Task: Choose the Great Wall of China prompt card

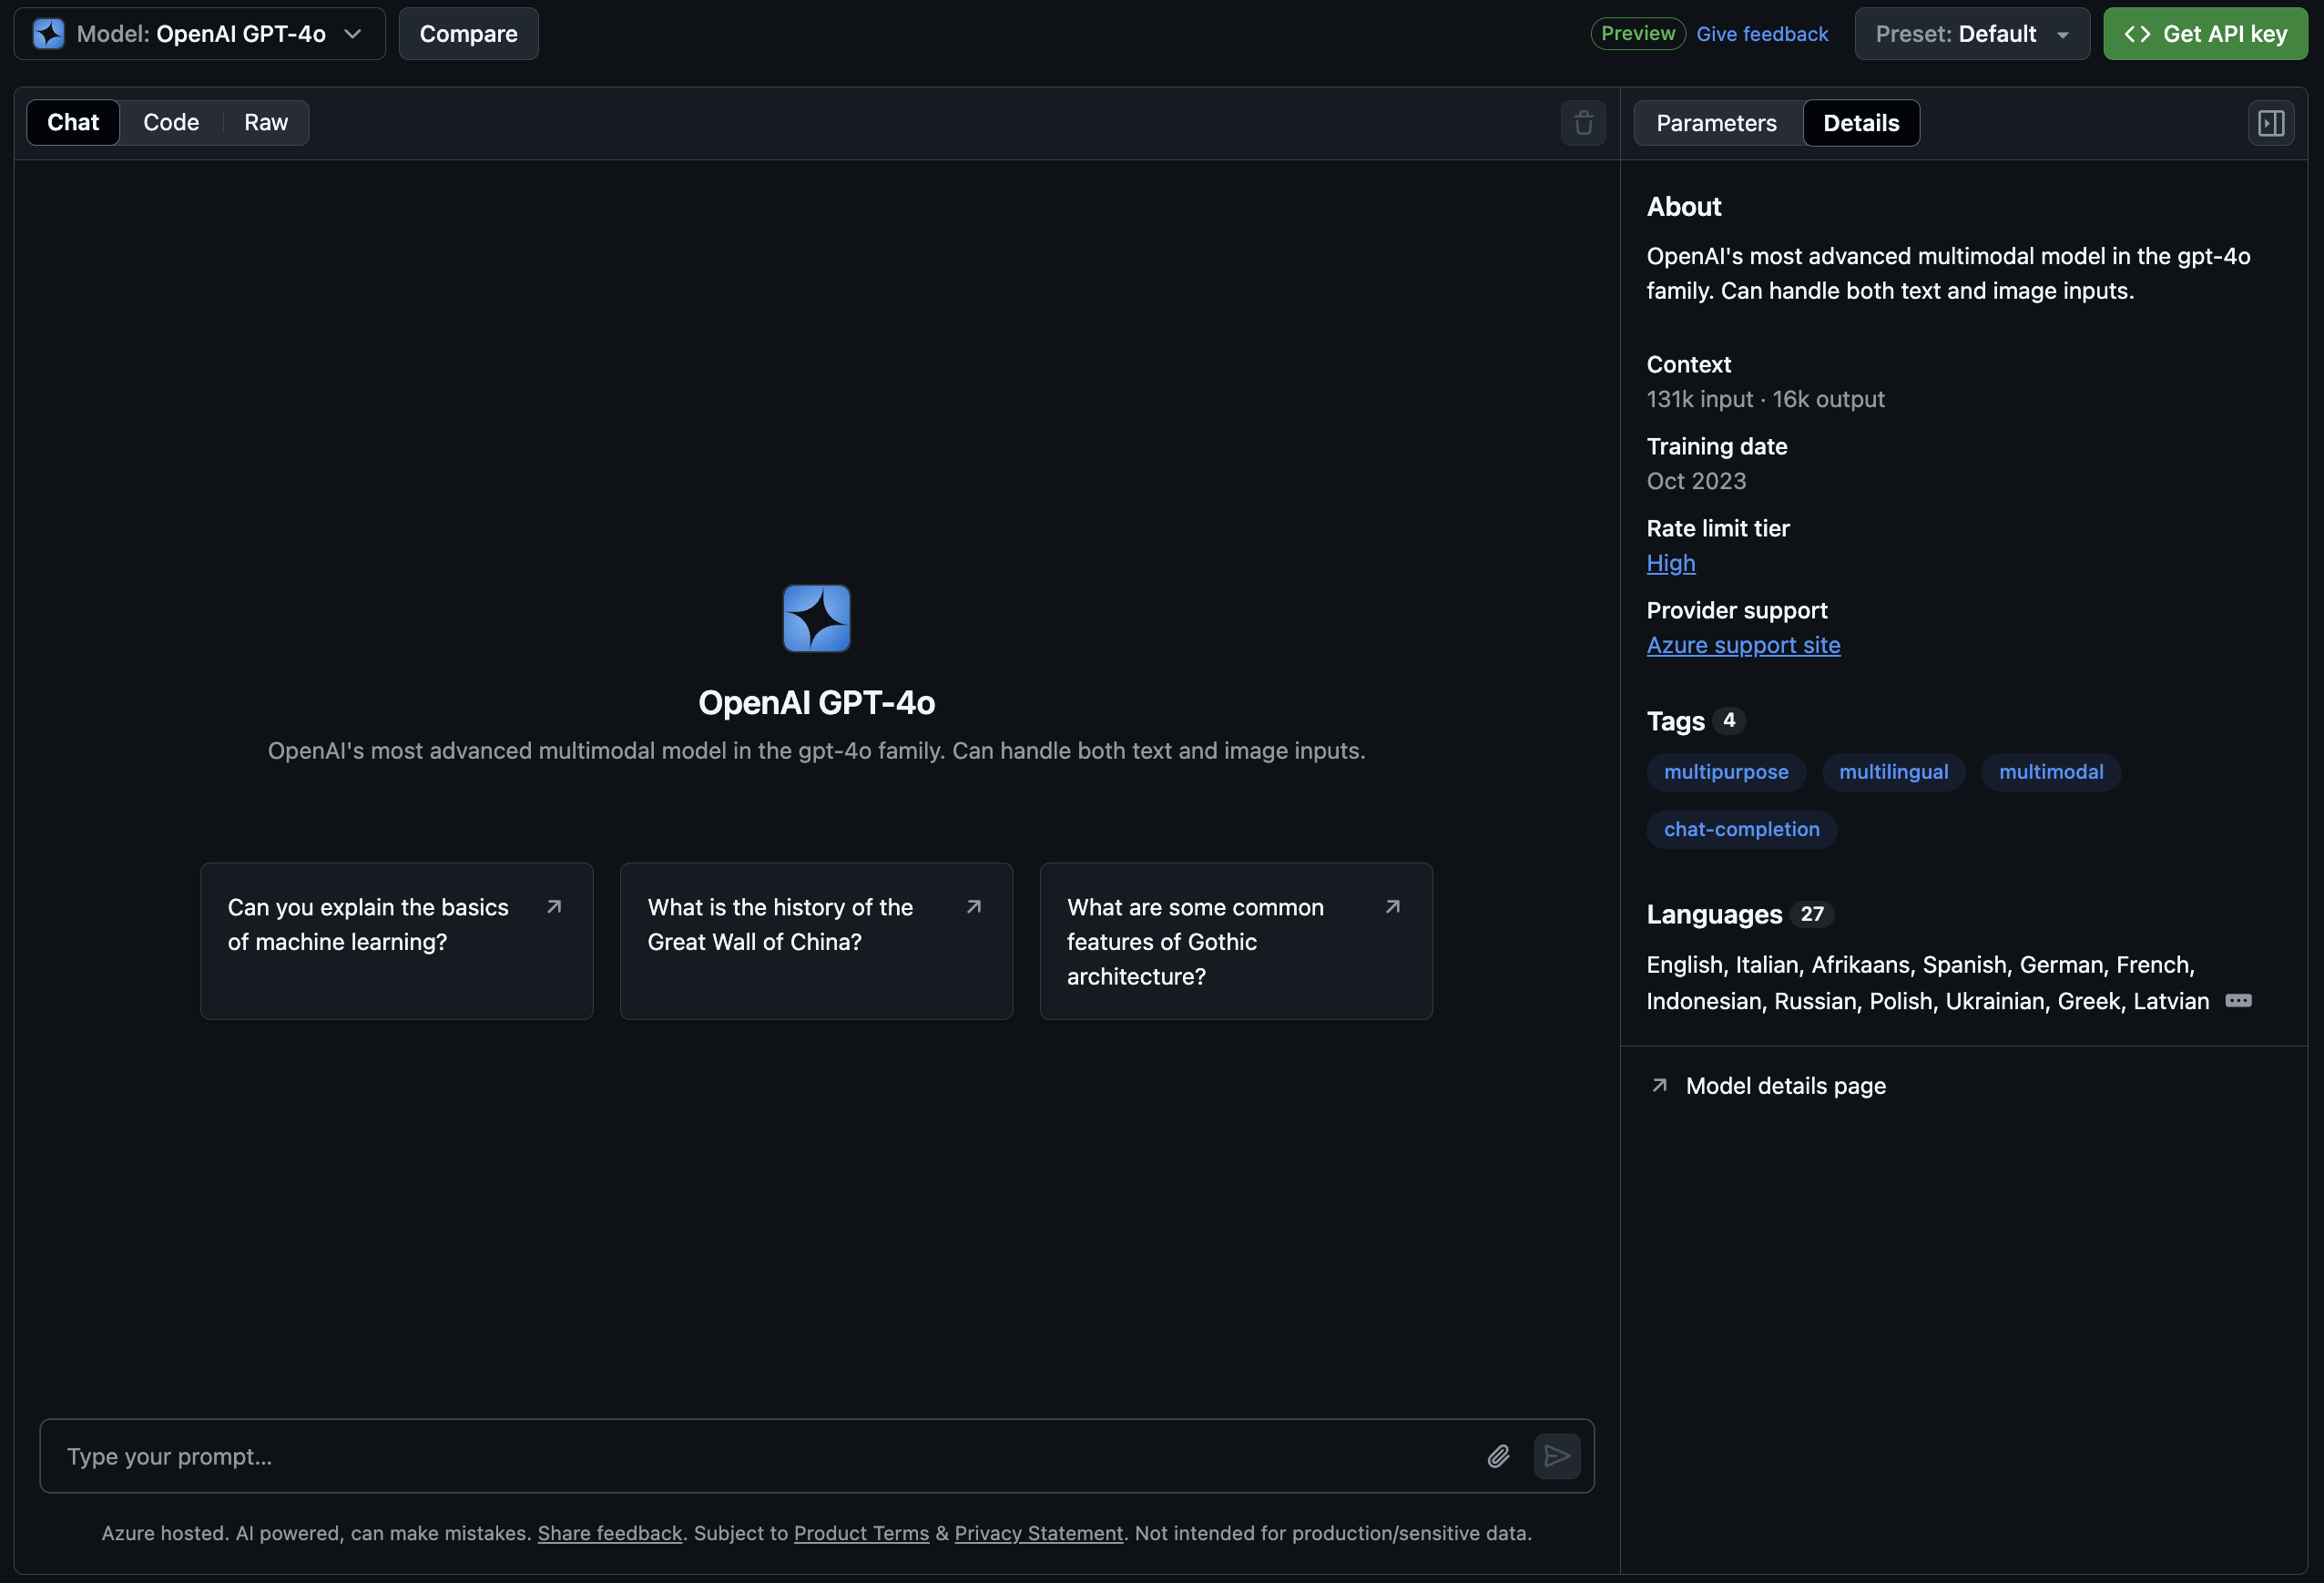Action: 816,941
